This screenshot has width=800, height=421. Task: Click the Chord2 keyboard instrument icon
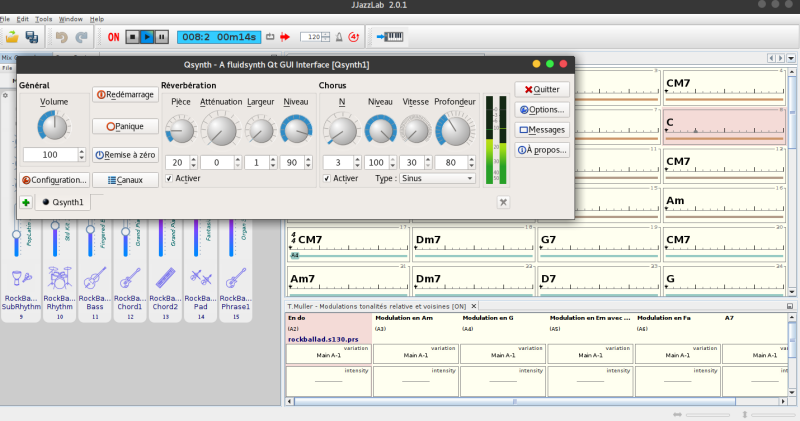click(165, 277)
